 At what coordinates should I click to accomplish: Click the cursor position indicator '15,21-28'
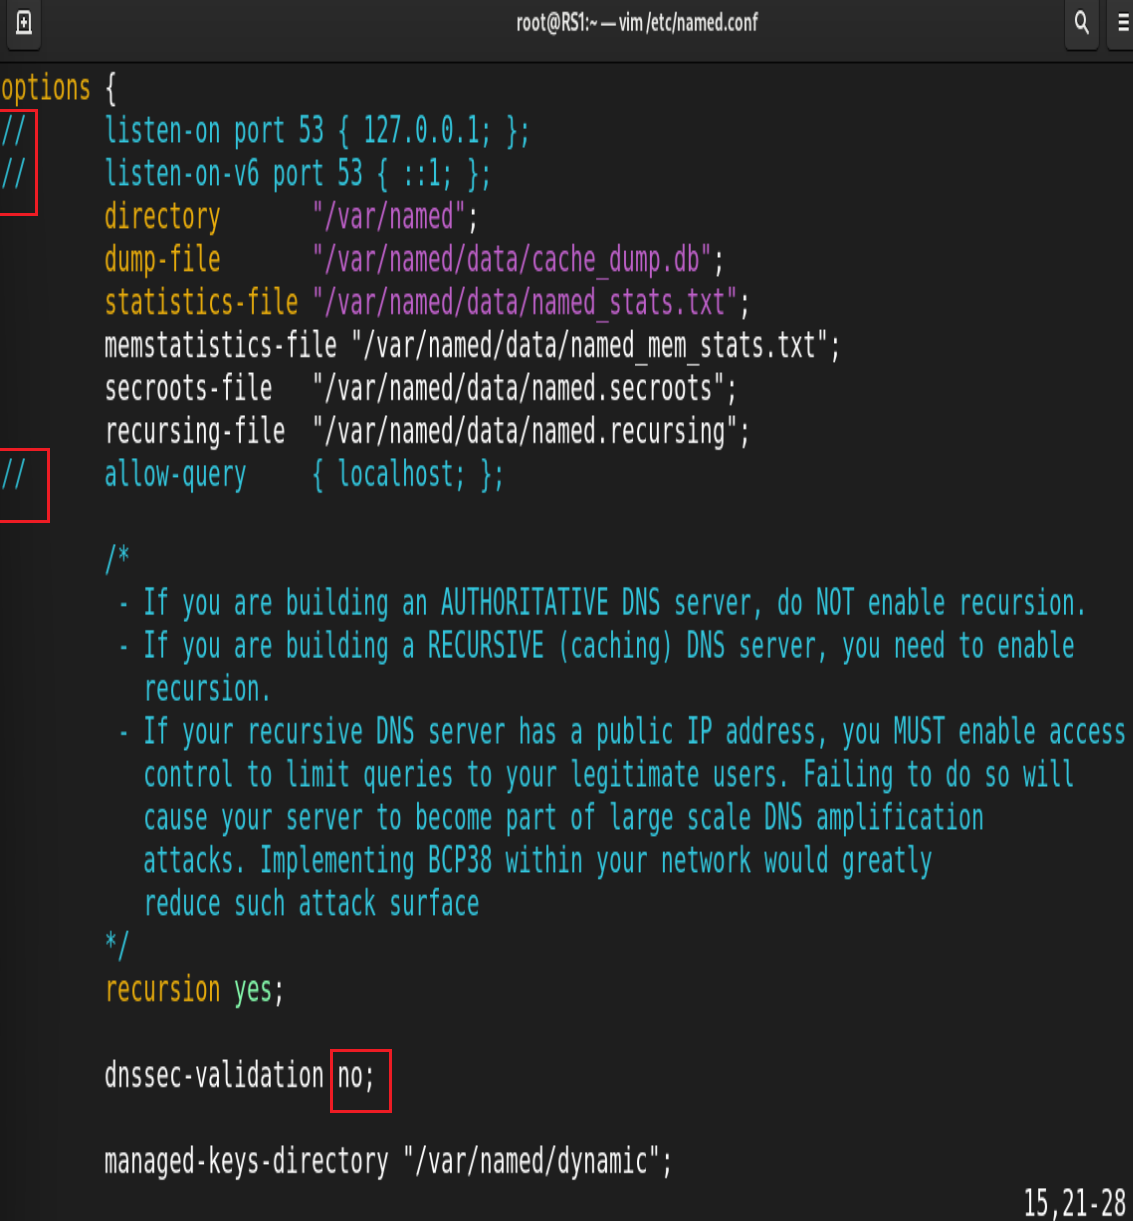click(x=1074, y=1202)
